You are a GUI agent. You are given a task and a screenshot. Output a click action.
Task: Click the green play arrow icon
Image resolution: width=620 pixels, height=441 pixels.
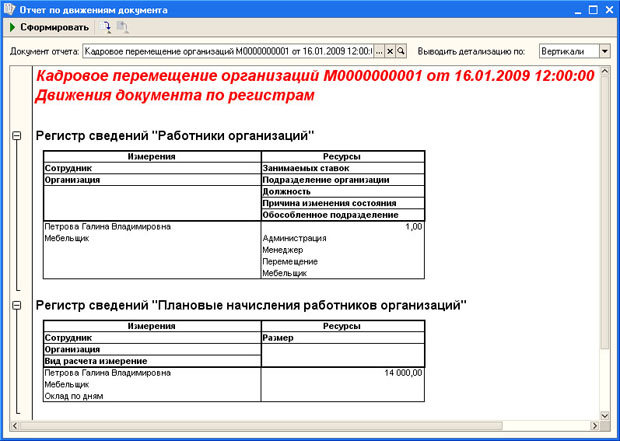point(12,27)
